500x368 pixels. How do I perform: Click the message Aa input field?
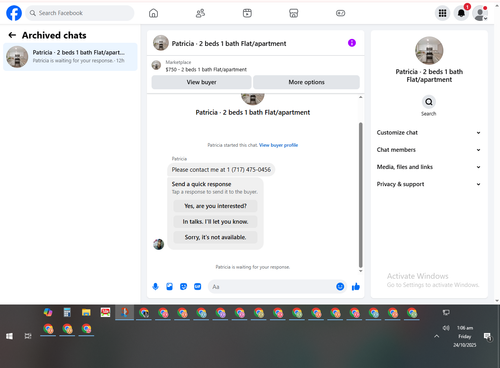tap(272, 287)
